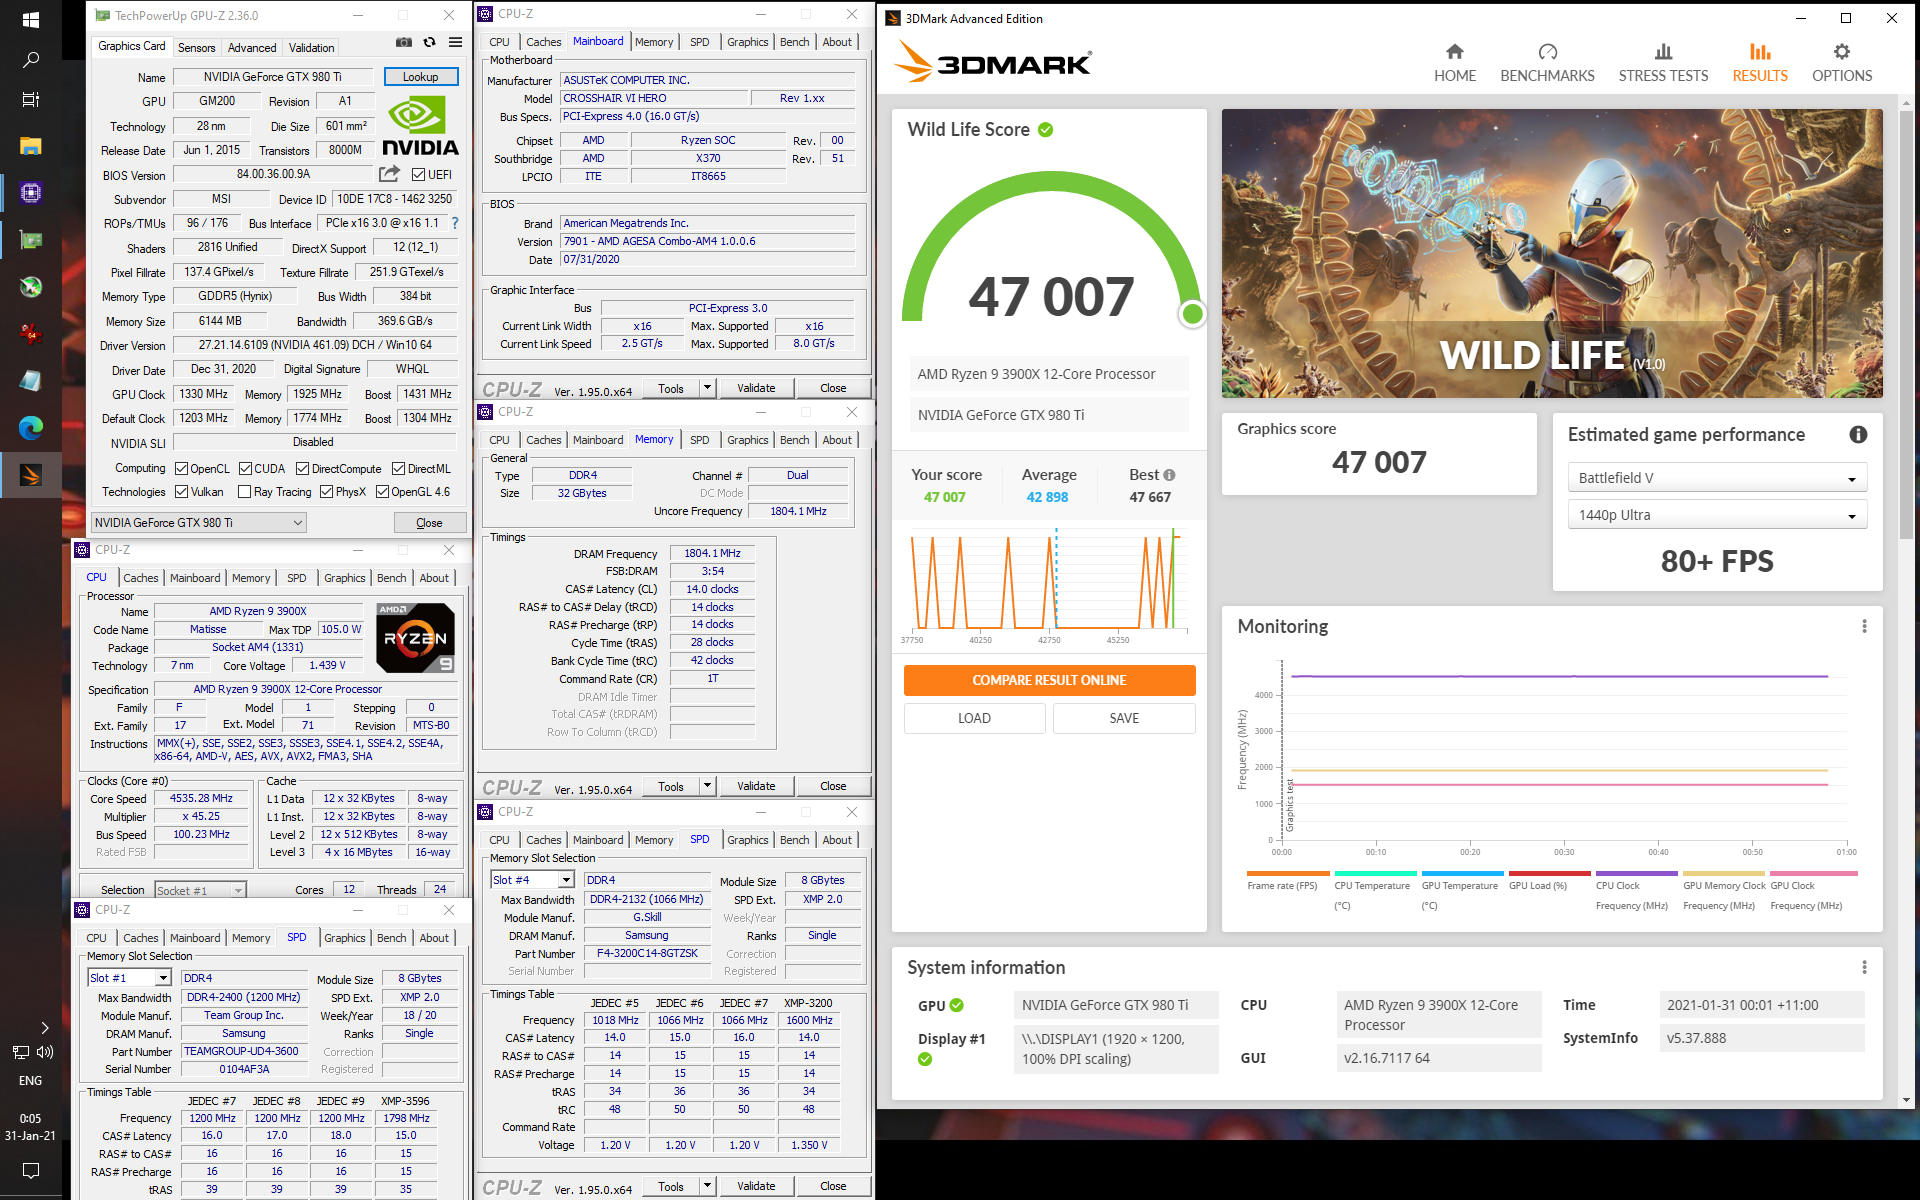The image size is (1920, 1200).
Task: Click the Lookup button in GPU-Z
Action: click(x=421, y=77)
